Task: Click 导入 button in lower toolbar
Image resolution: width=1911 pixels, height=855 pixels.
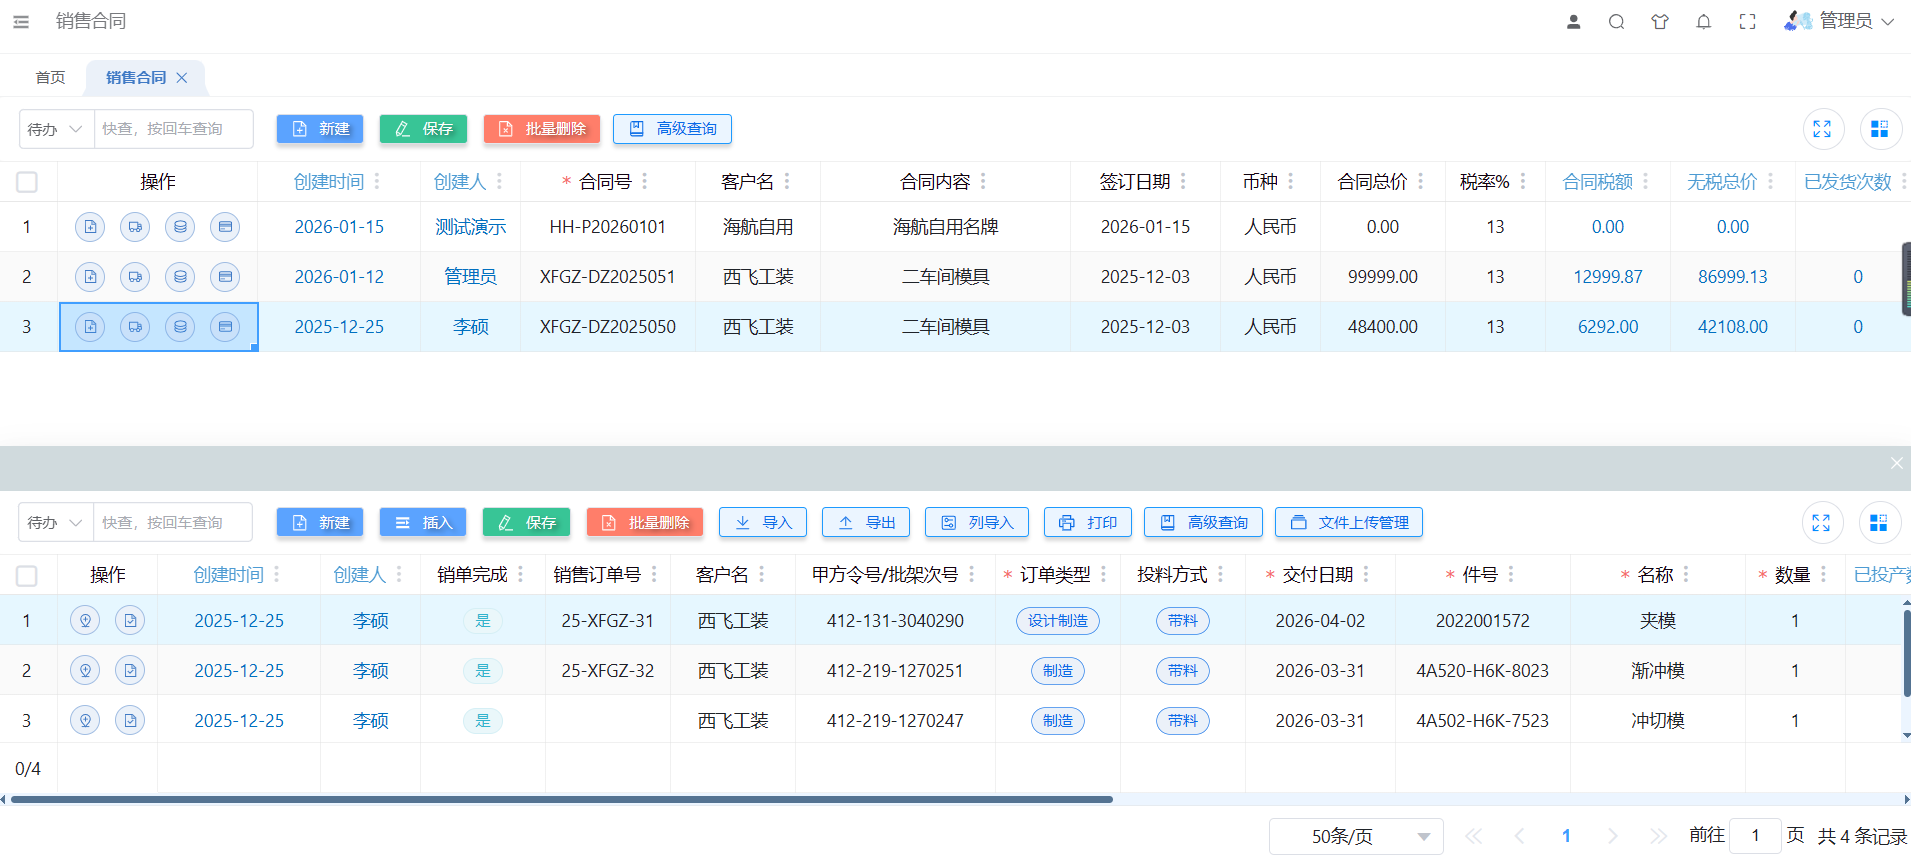Action: click(x=763, y=523)
